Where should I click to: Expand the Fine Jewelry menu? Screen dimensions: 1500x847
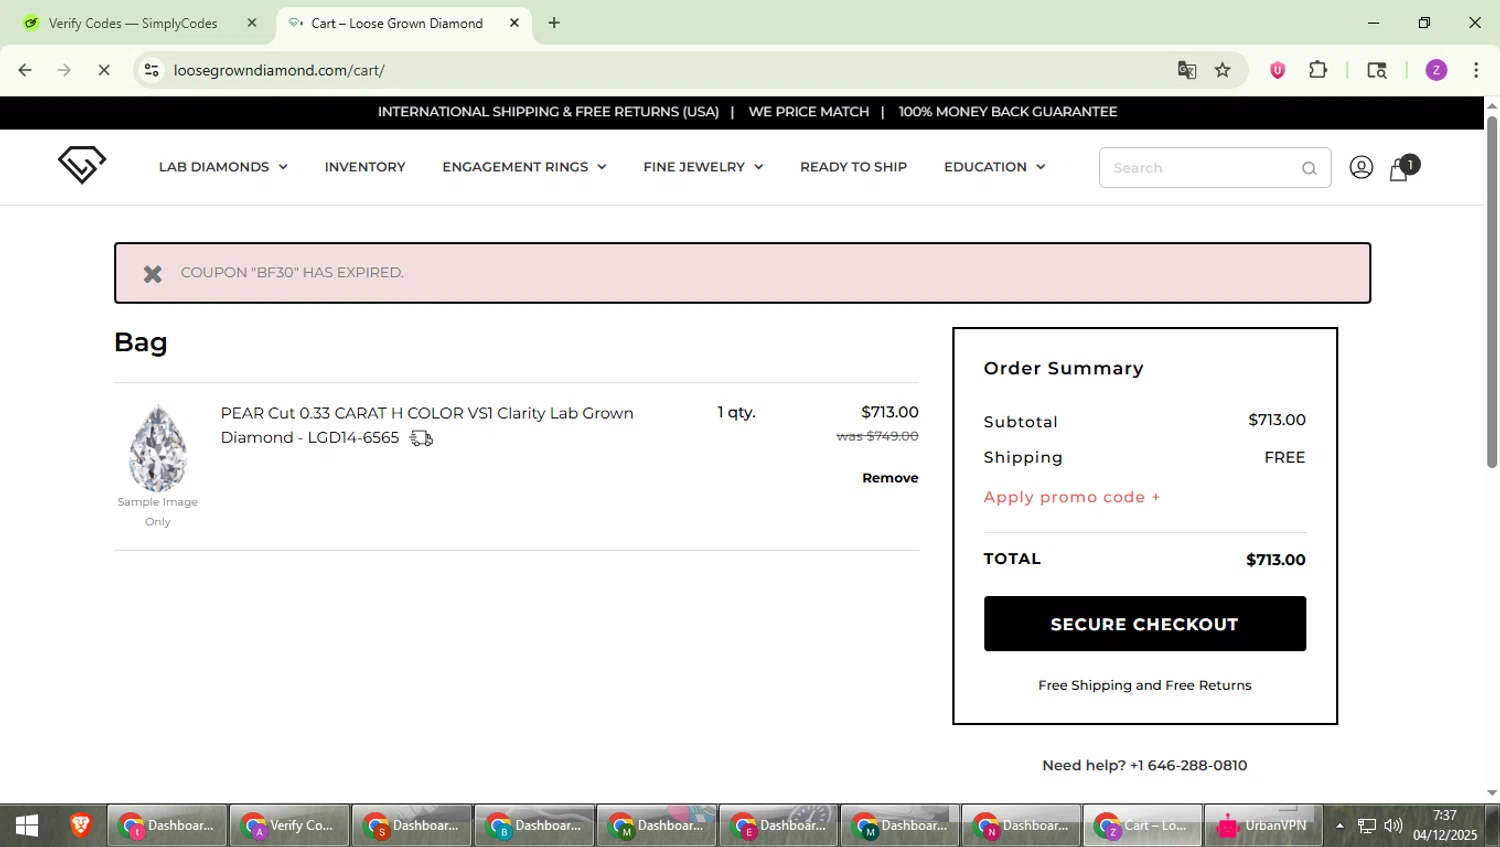point(703,167)
